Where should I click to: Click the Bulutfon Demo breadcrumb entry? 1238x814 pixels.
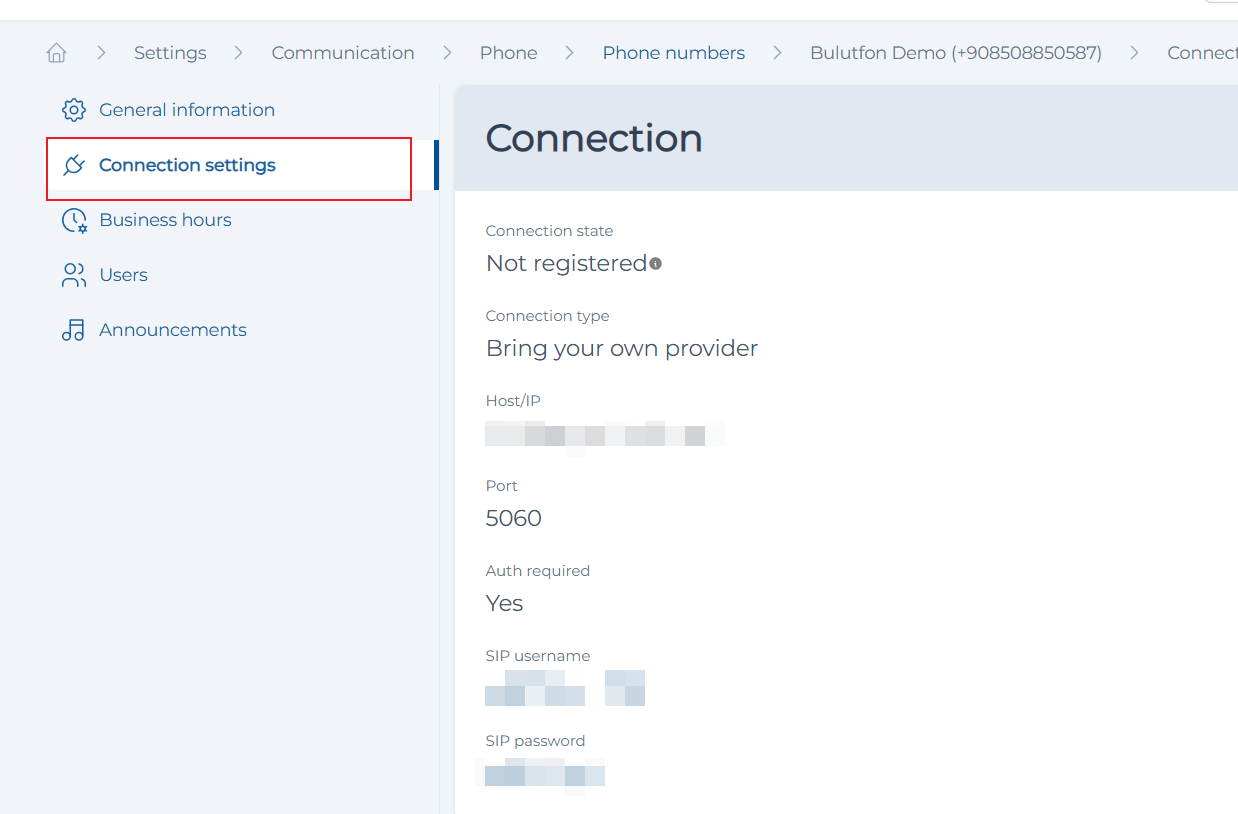pyautogui.click(x=954, y=52)
